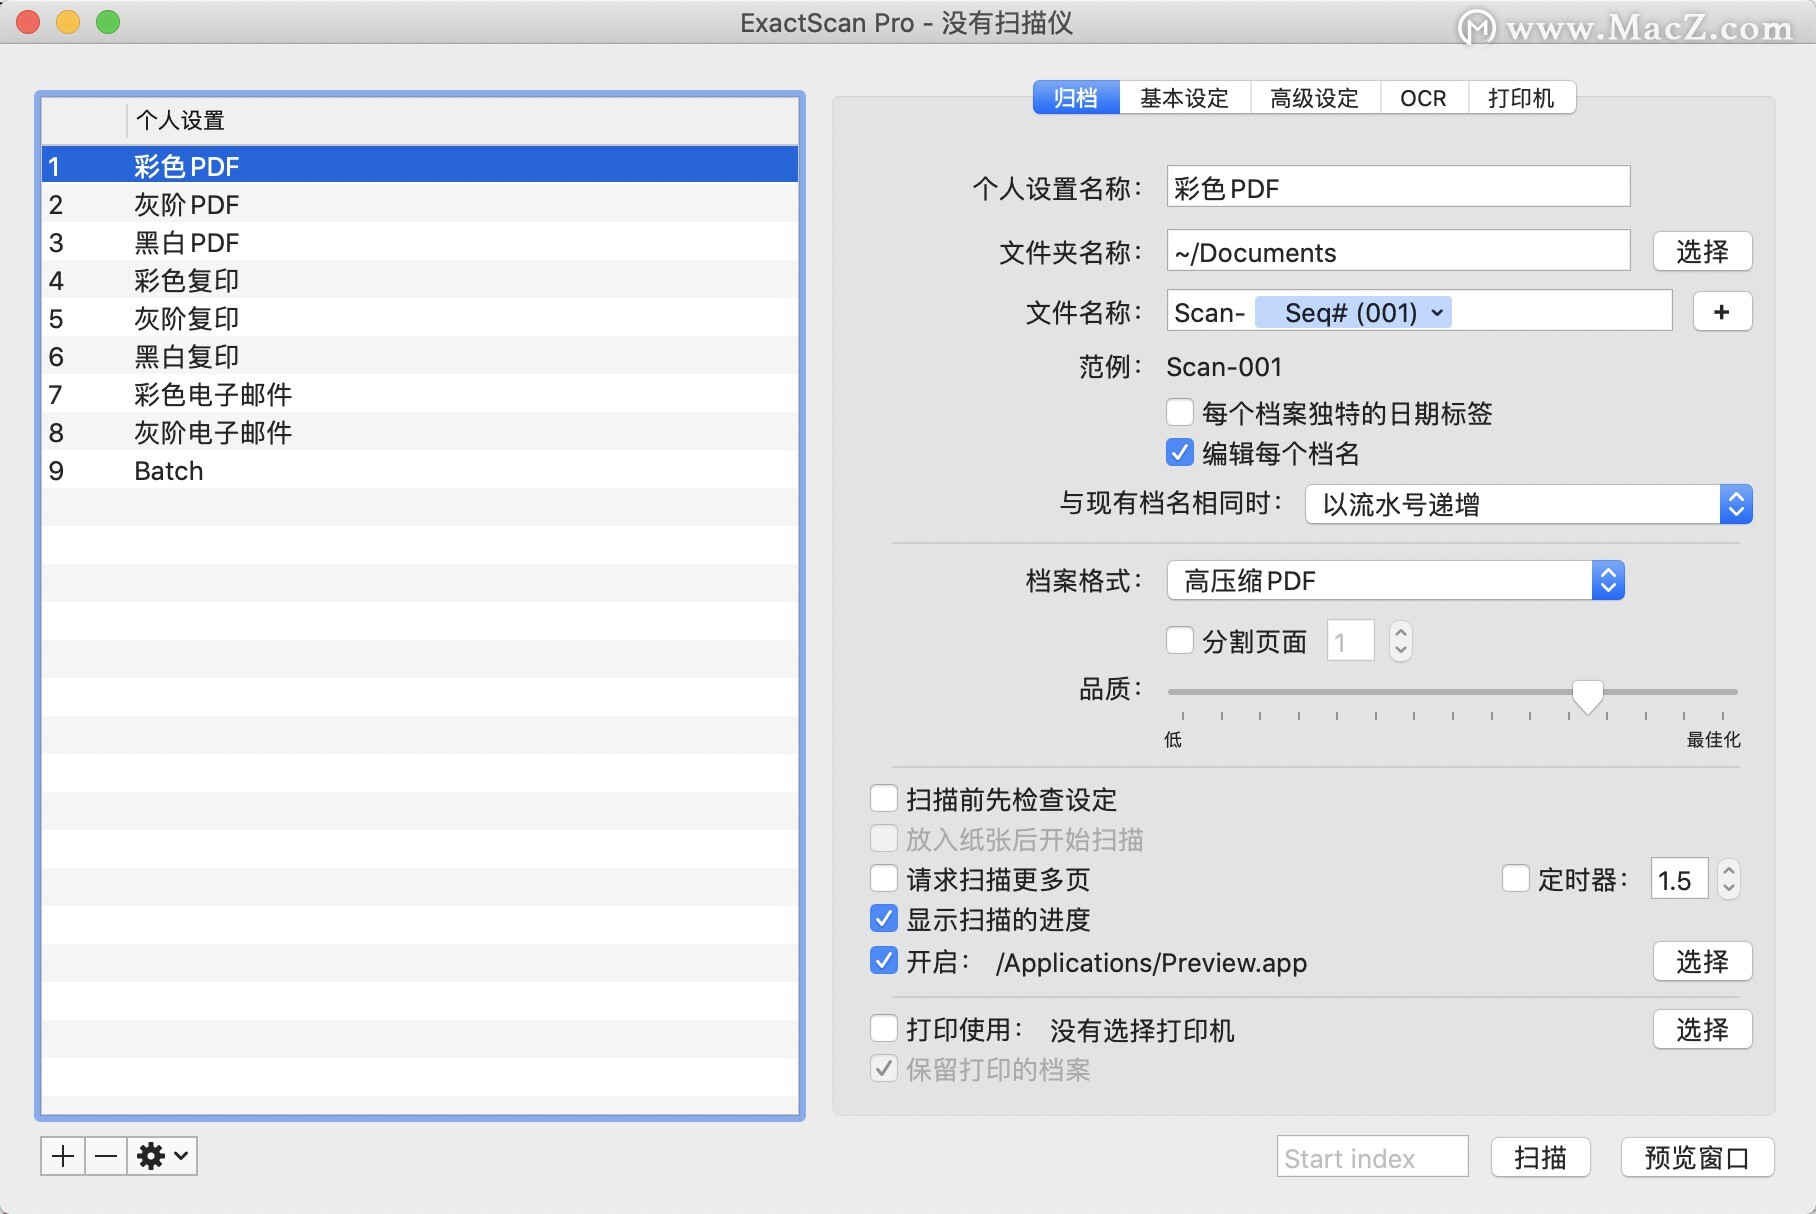
Task: Focus the 文件夹名称 field showing ~/Documents
Action: coord(1398,252)
